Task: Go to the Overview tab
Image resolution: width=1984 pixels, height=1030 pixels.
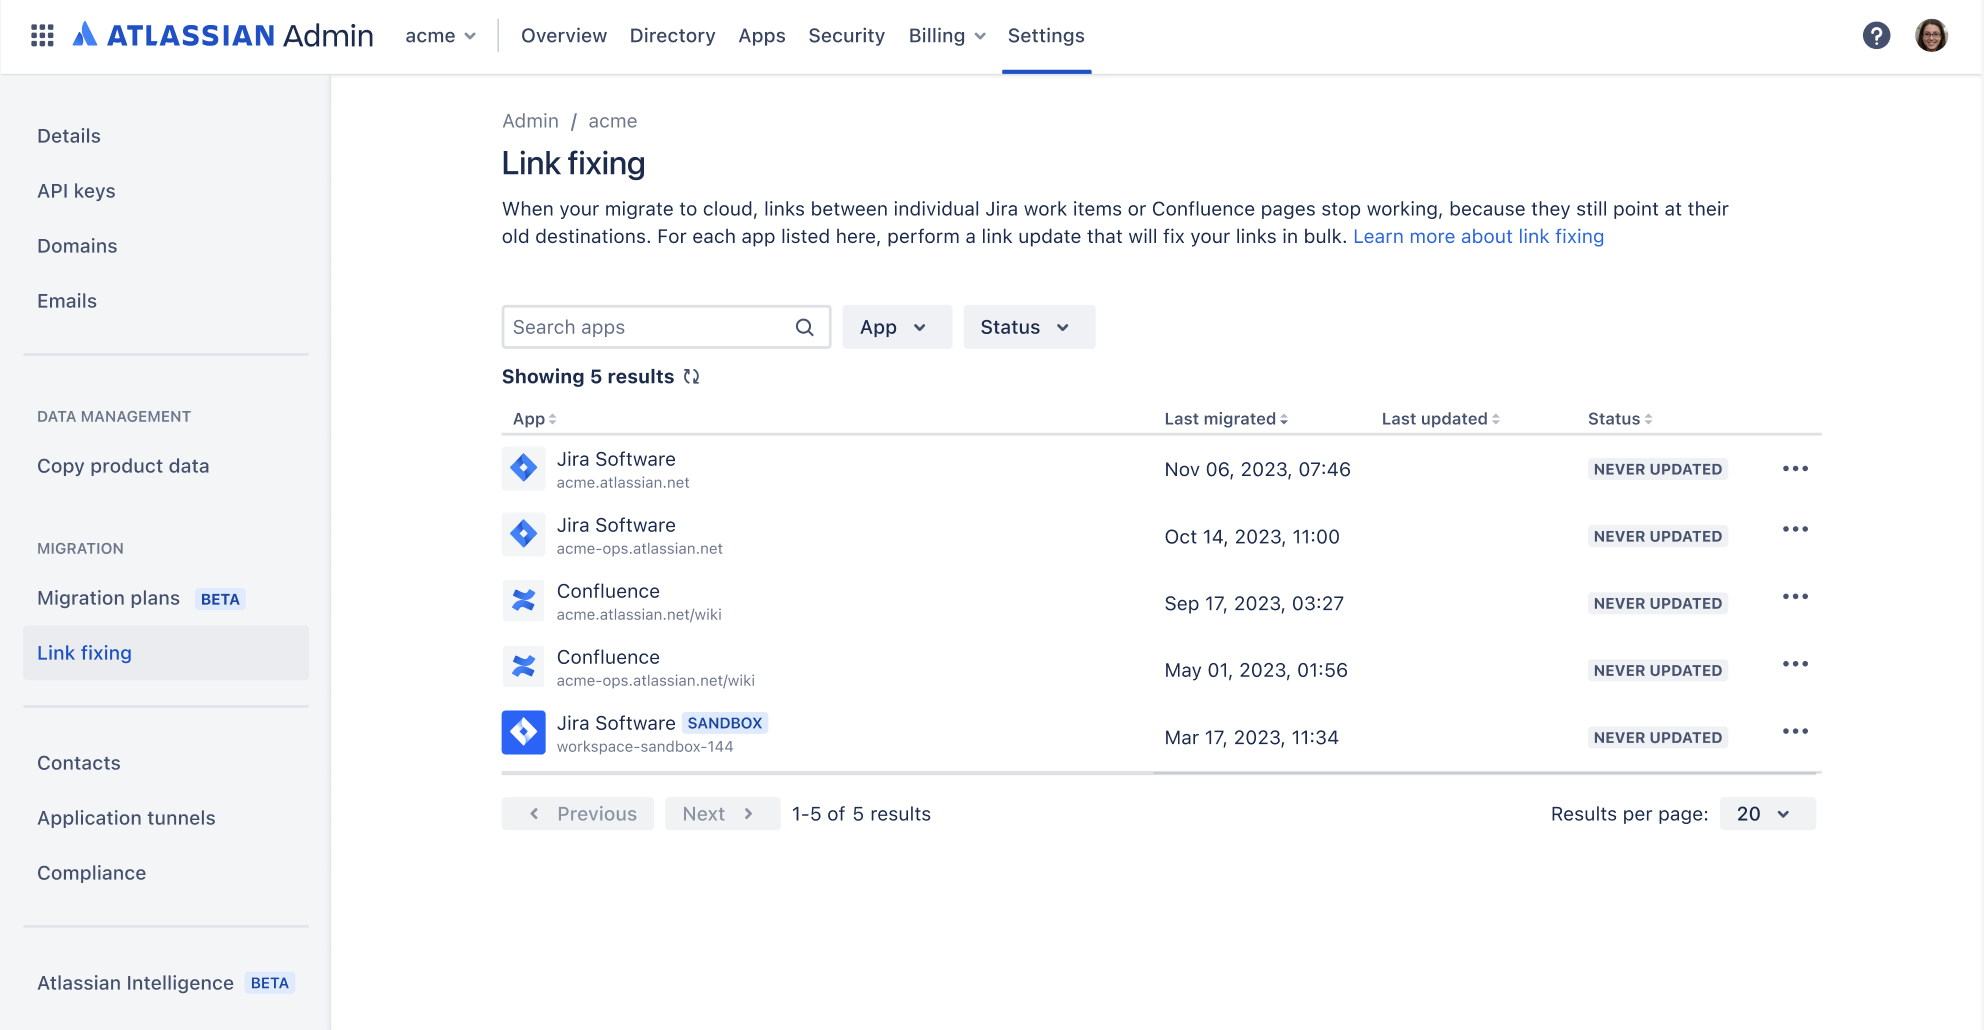Action: coord(564,36)
